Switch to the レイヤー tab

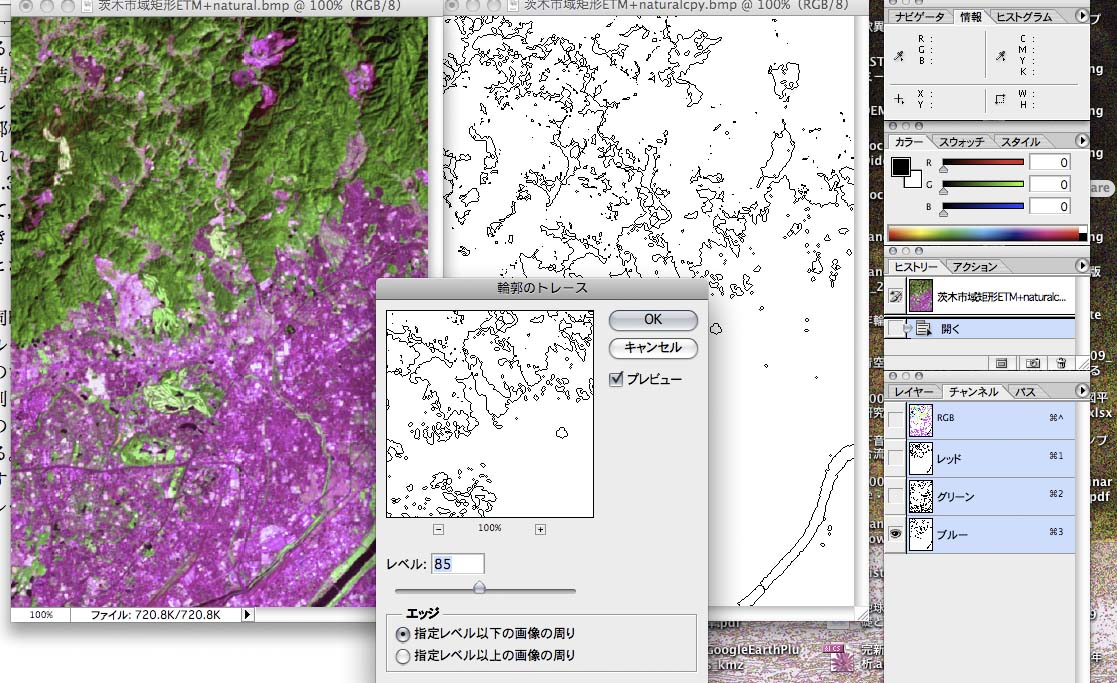coord(914,392)
